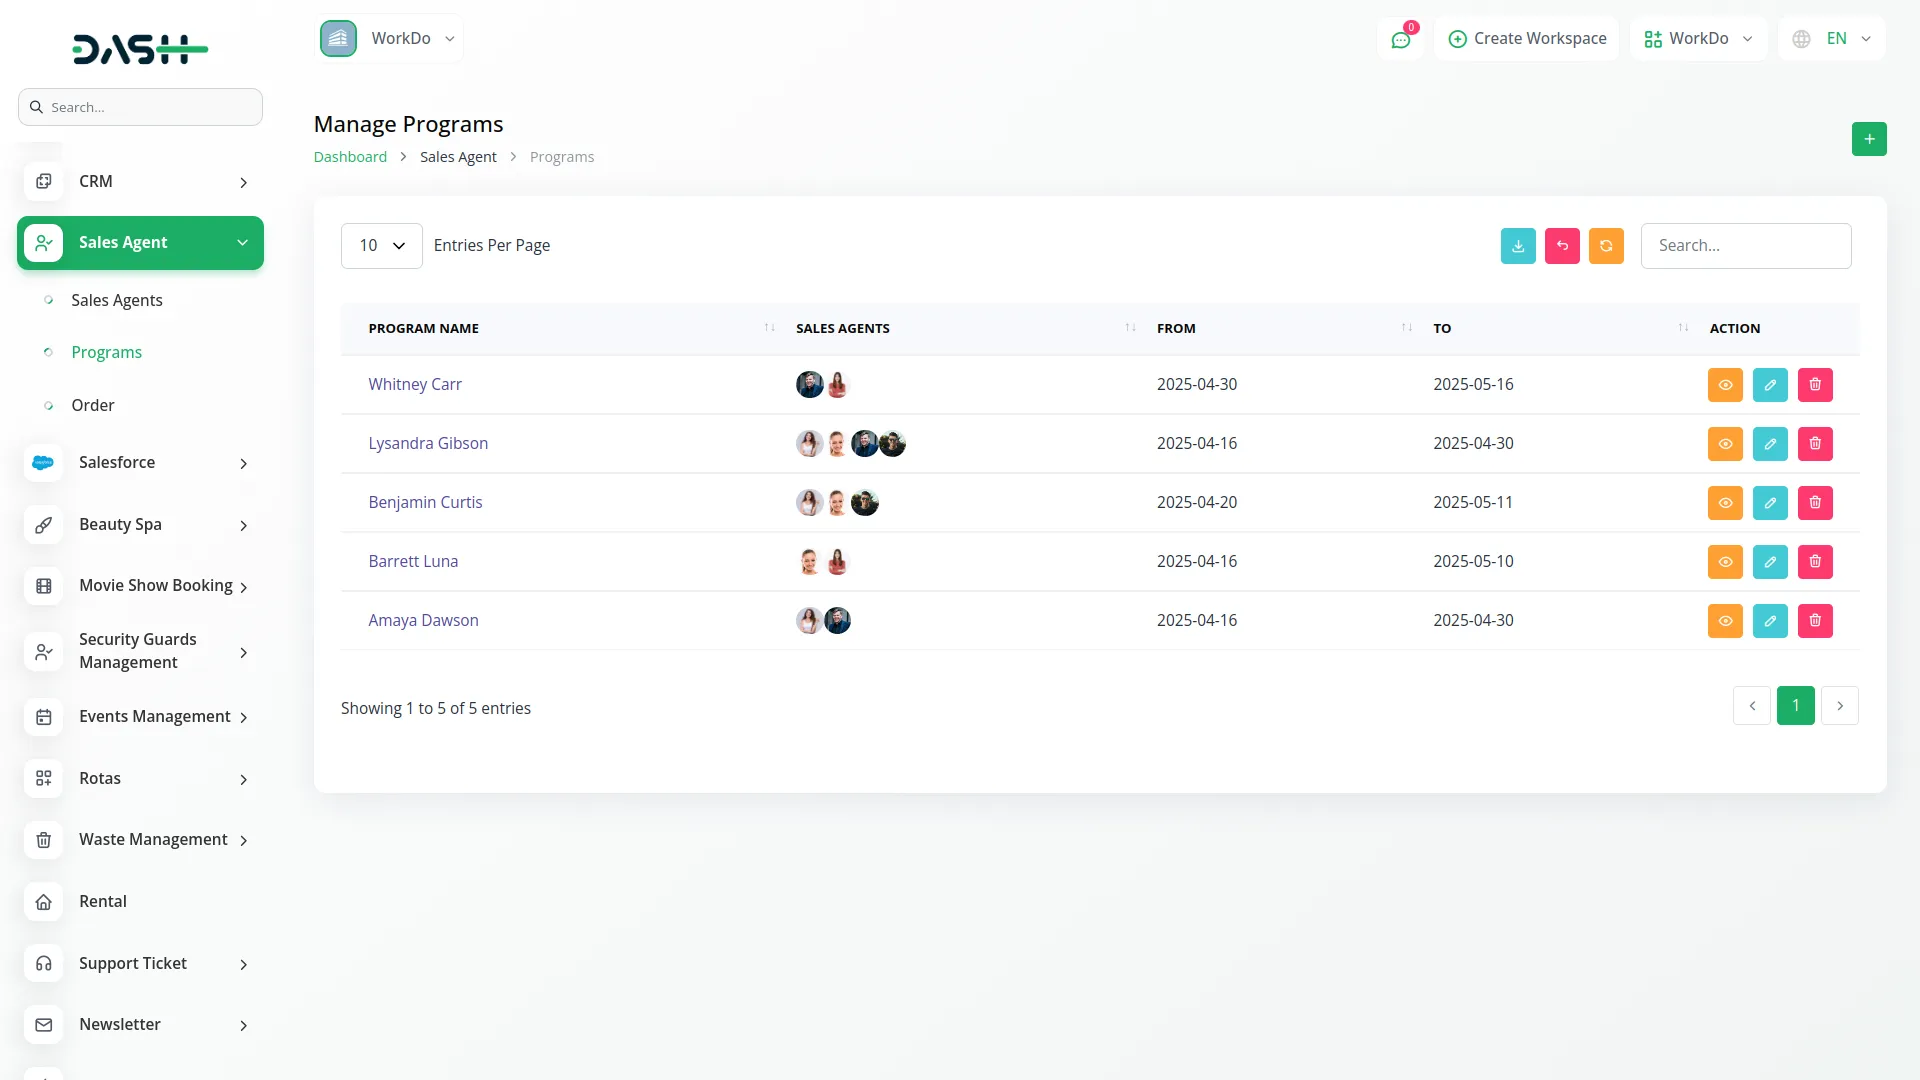The image size is (1920, 1080).
Task: Show Whitney Carr details with eye icon
Action: [1724, 385]
